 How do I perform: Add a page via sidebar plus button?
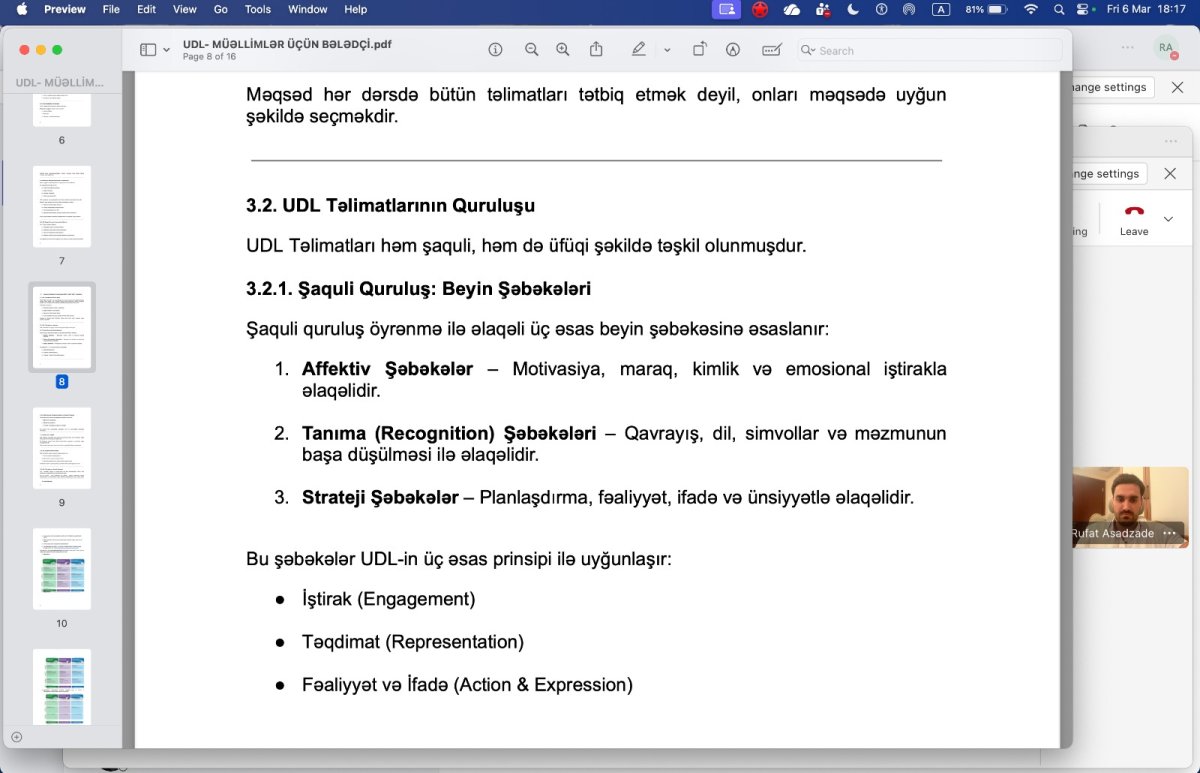point(16,737)
